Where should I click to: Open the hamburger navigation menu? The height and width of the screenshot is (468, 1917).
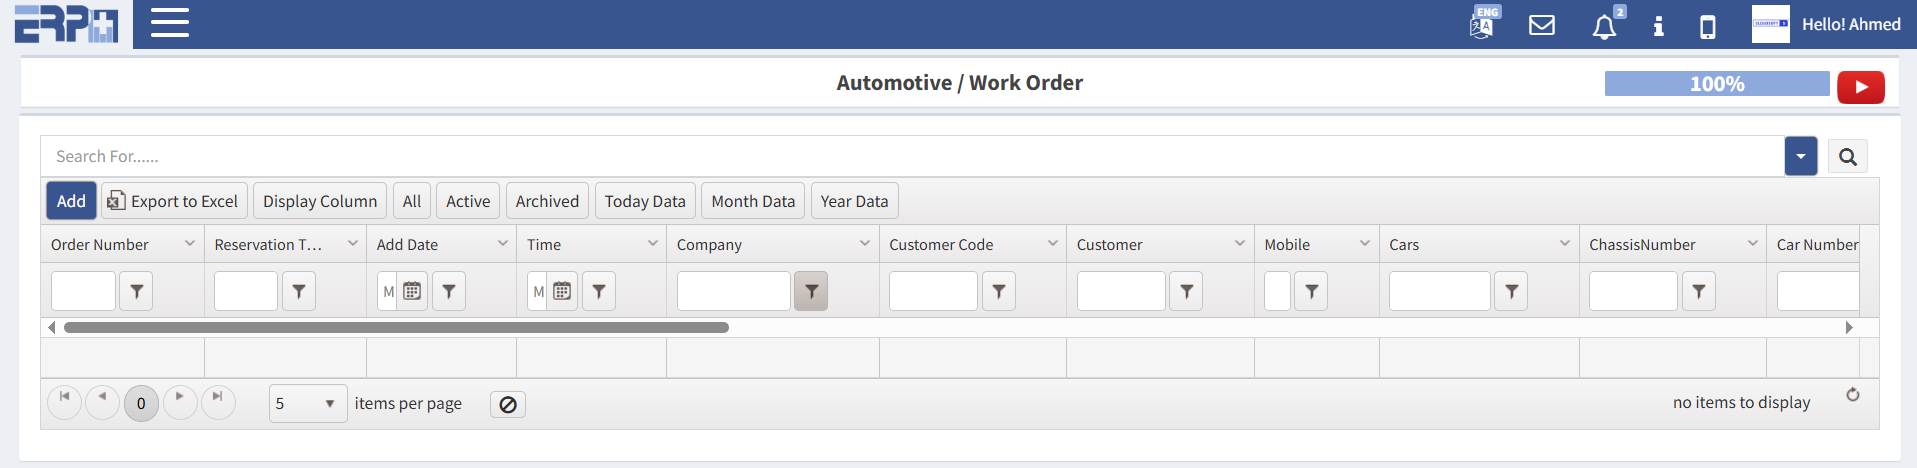170,23
